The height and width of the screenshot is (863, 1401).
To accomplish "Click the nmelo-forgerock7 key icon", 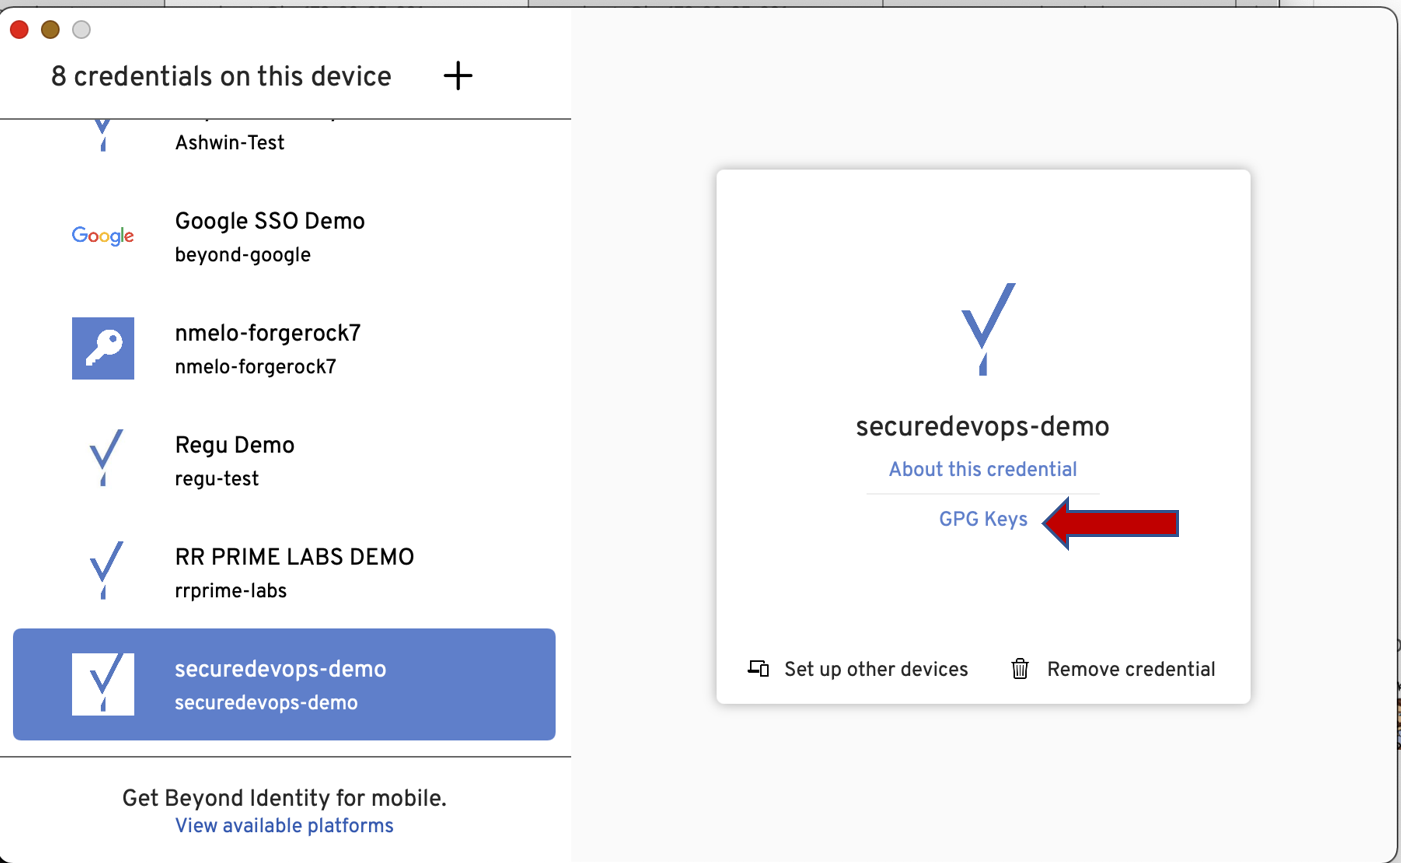I will 103,348.
